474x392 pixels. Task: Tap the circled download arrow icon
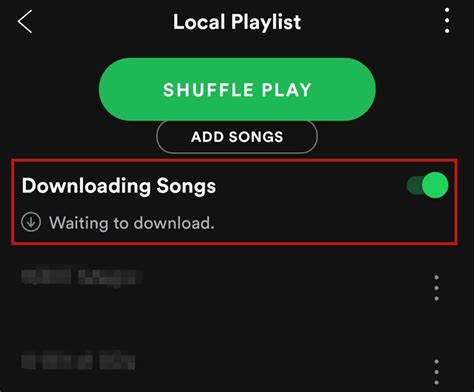coord(31,222)
